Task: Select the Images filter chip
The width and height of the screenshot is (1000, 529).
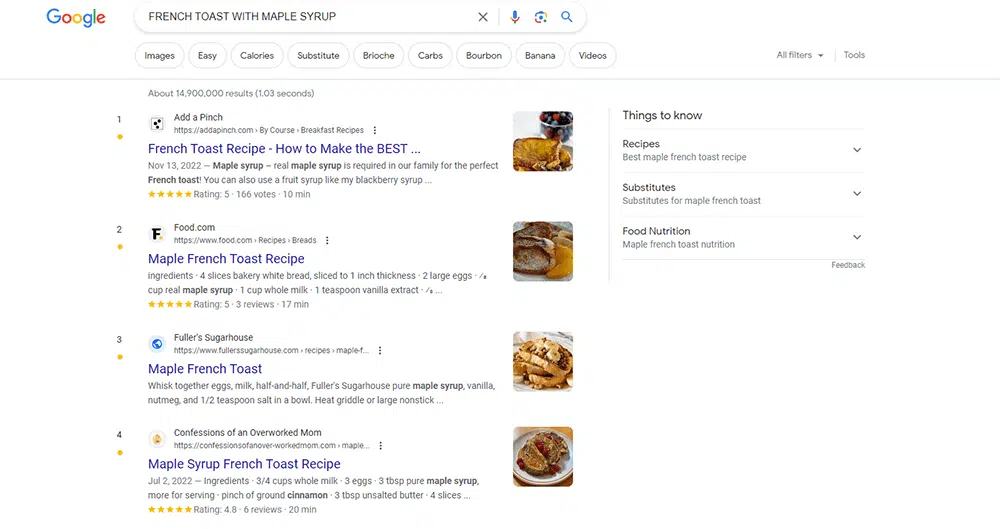Action: (x=159, y=56)
